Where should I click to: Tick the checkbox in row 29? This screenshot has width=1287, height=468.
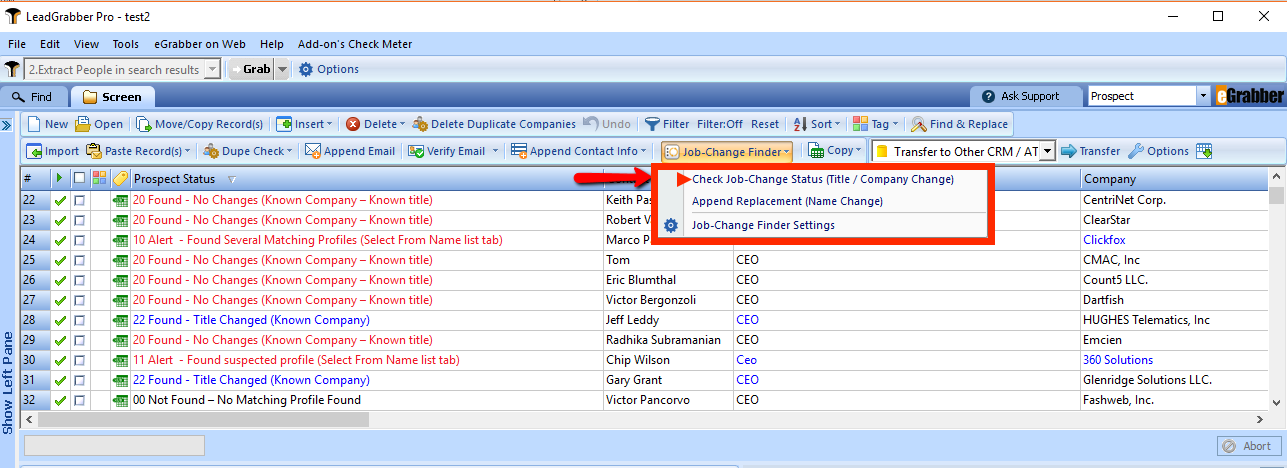click(x=80, y=340)
